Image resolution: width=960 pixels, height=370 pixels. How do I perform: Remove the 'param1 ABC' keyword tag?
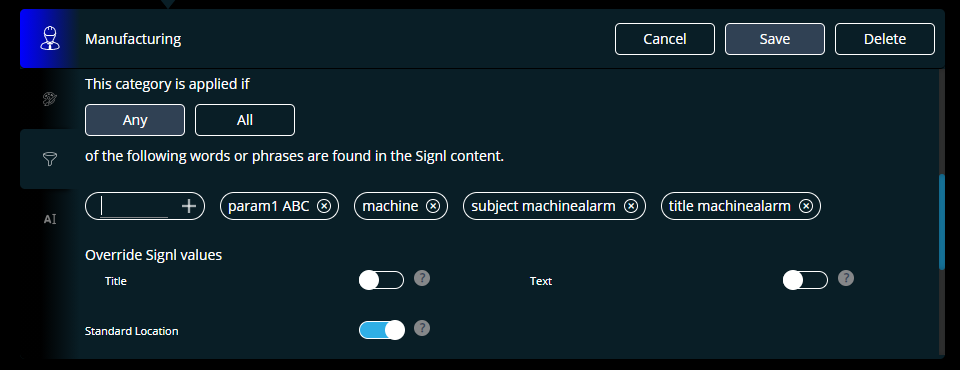pyautogui.click(x=324, y=206)
